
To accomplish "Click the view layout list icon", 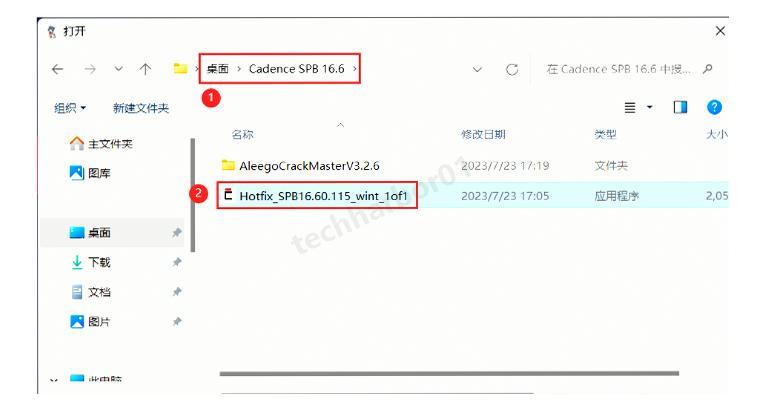I will [630, 108].
